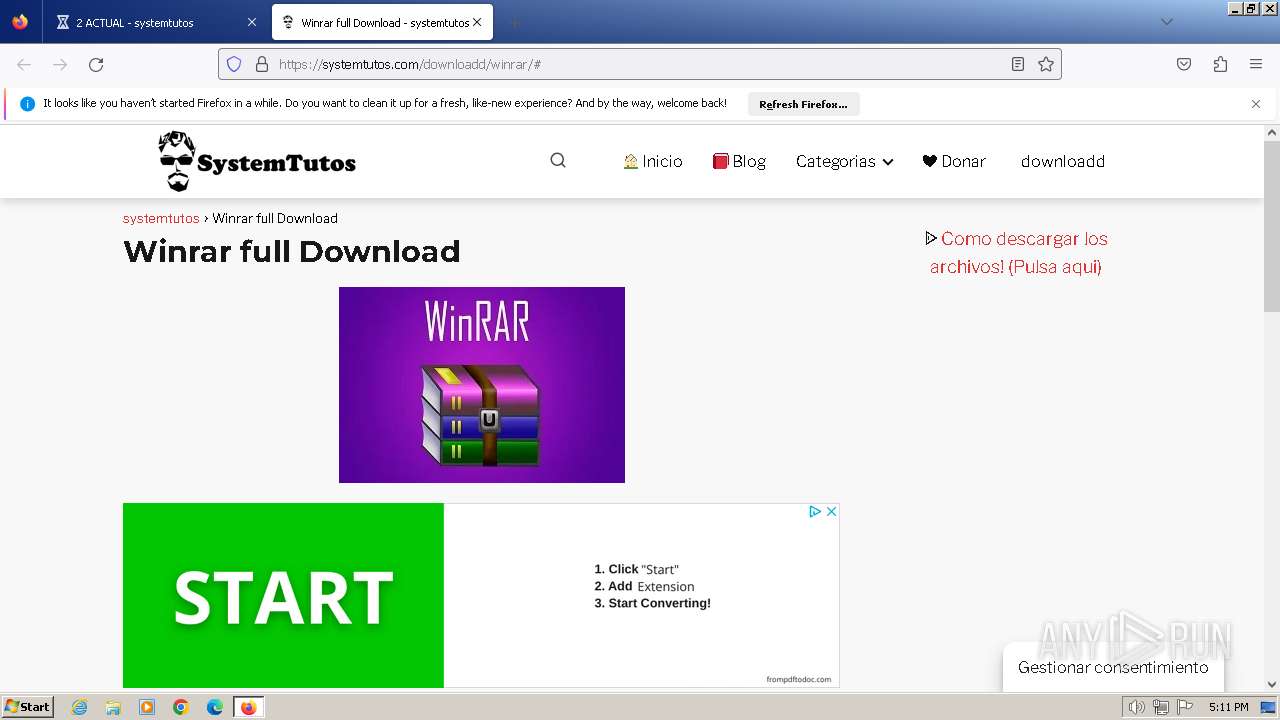Click the URL address bar
This screenshot has height=720, width=1280.
[640, 64]
